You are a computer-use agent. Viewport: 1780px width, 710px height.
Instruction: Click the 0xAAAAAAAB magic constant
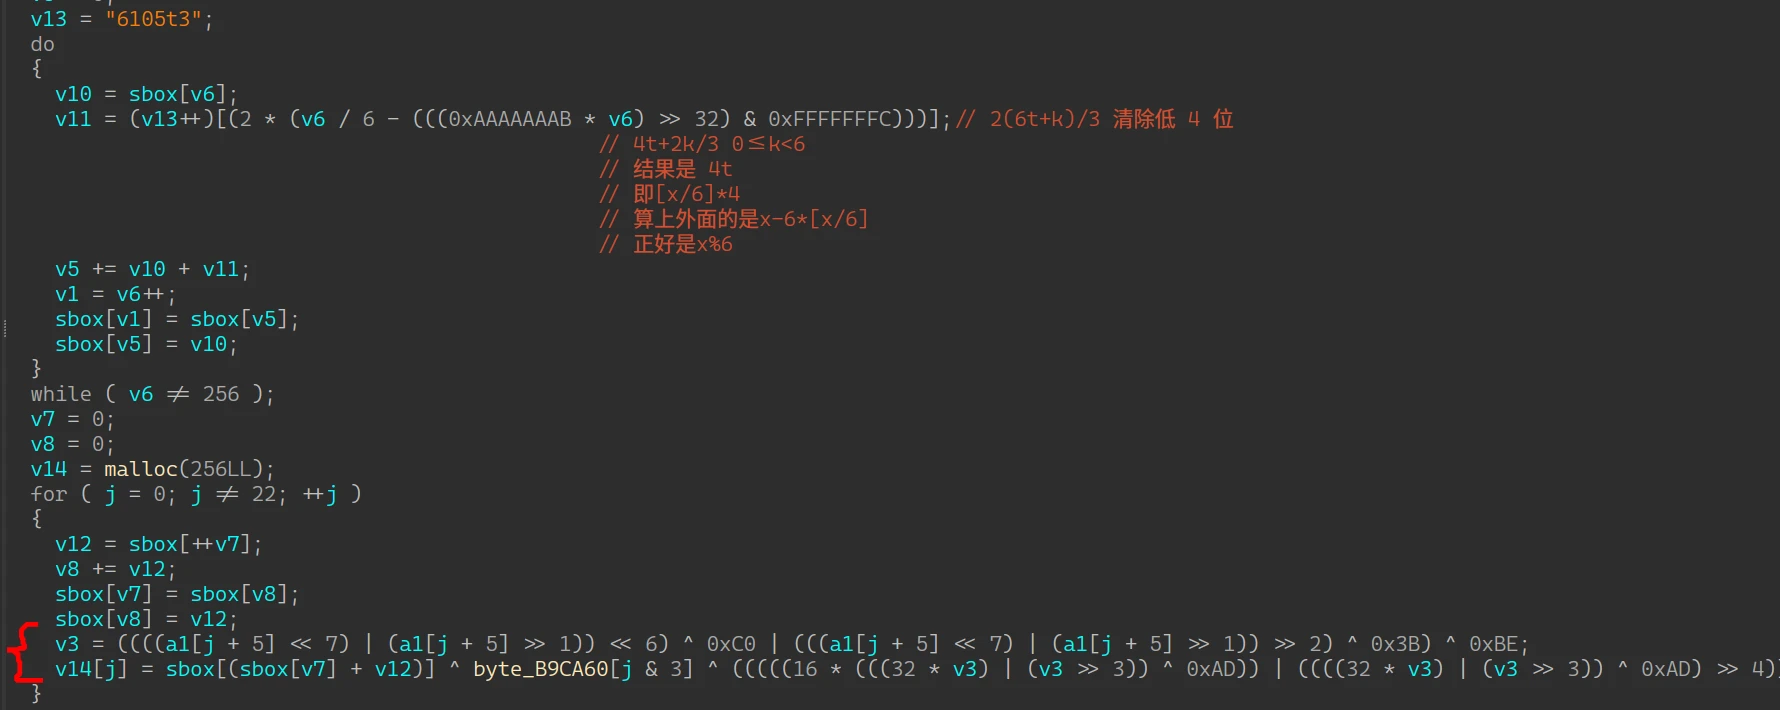point(510,119)
